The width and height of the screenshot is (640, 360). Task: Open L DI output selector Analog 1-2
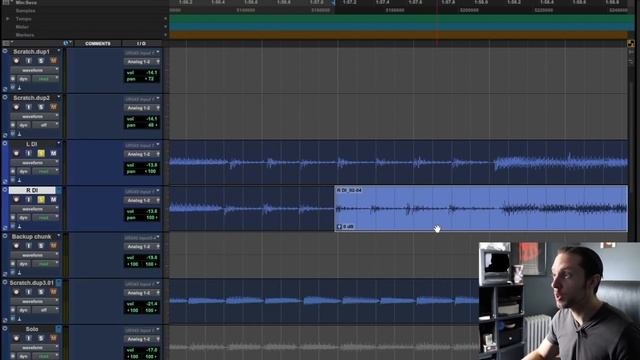(142, 154)
